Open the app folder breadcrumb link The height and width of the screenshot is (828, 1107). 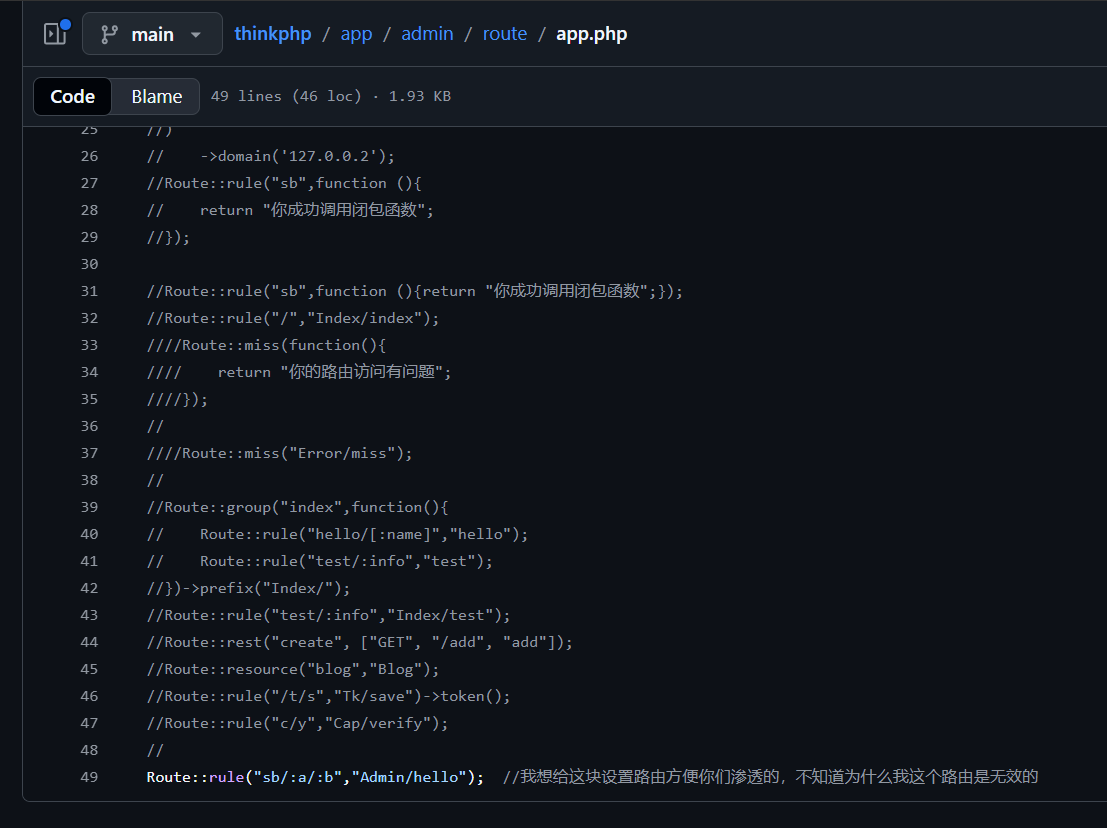tap(356, 34)
